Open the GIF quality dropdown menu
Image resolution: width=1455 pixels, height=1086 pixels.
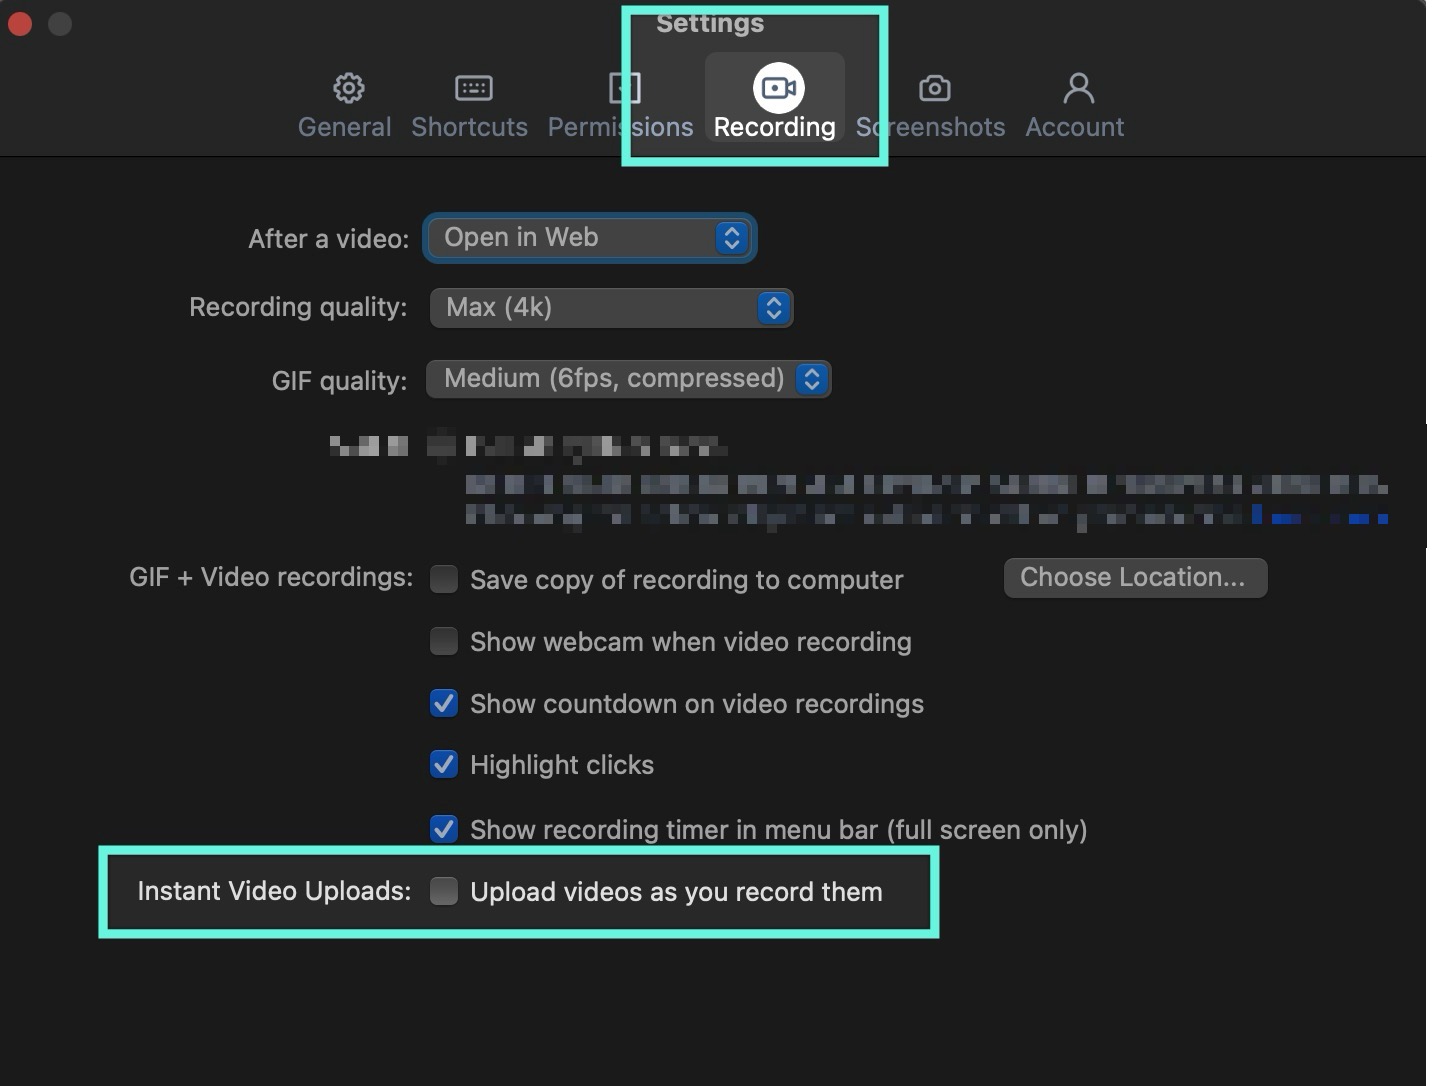628,379
